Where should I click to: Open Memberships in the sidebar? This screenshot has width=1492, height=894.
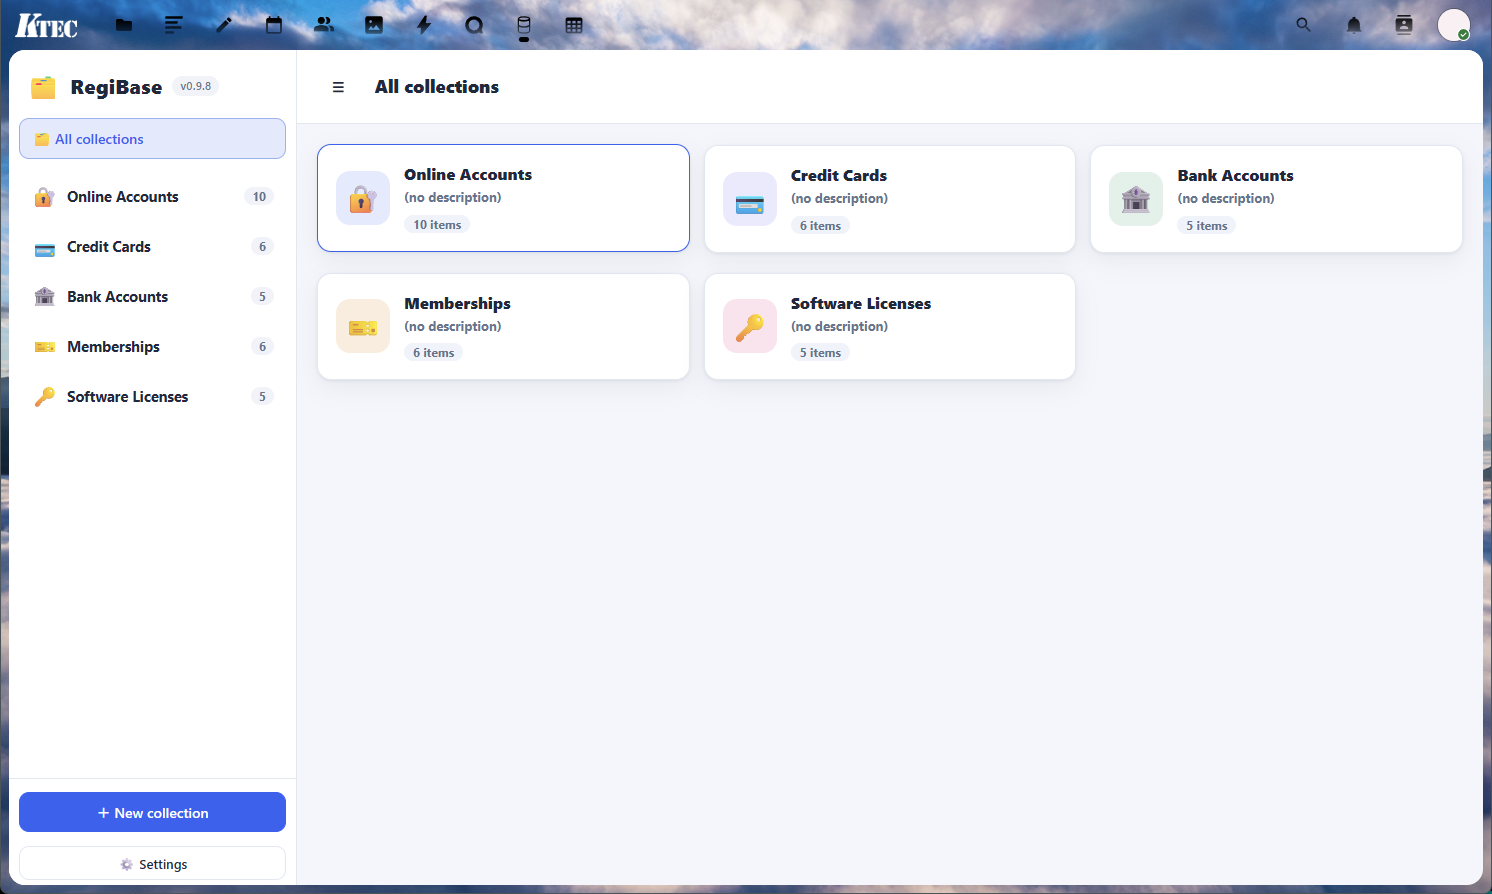coord(152,347)
